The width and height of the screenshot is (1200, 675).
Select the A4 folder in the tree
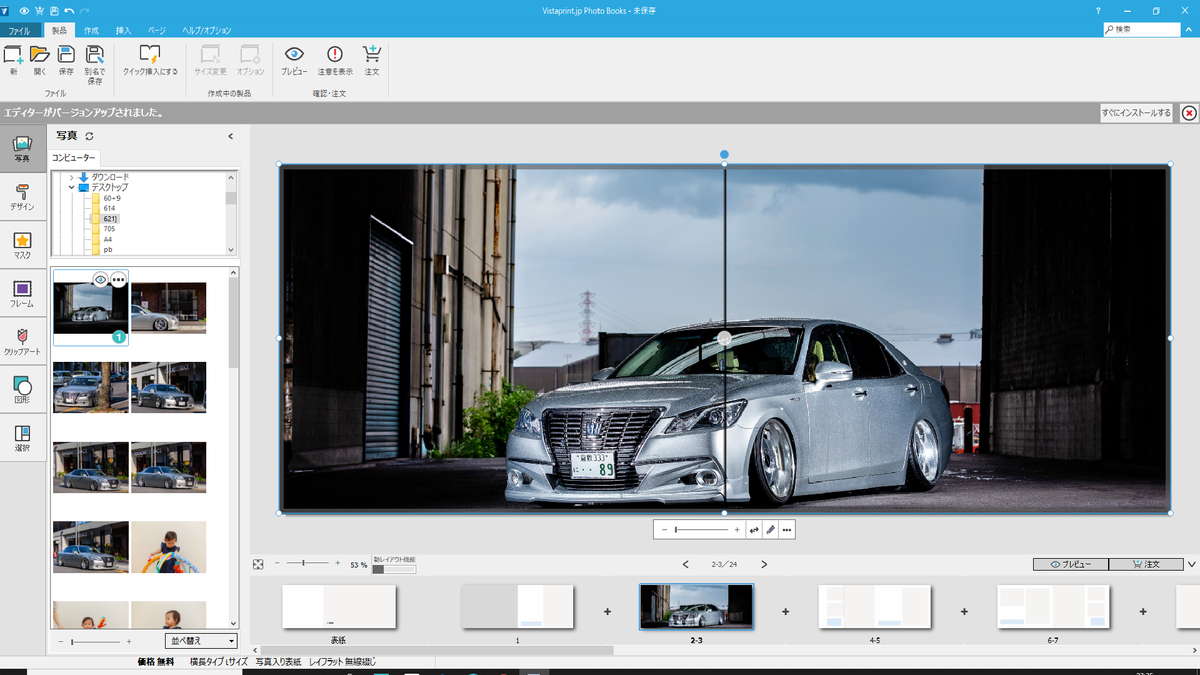[x=108, y=239]
